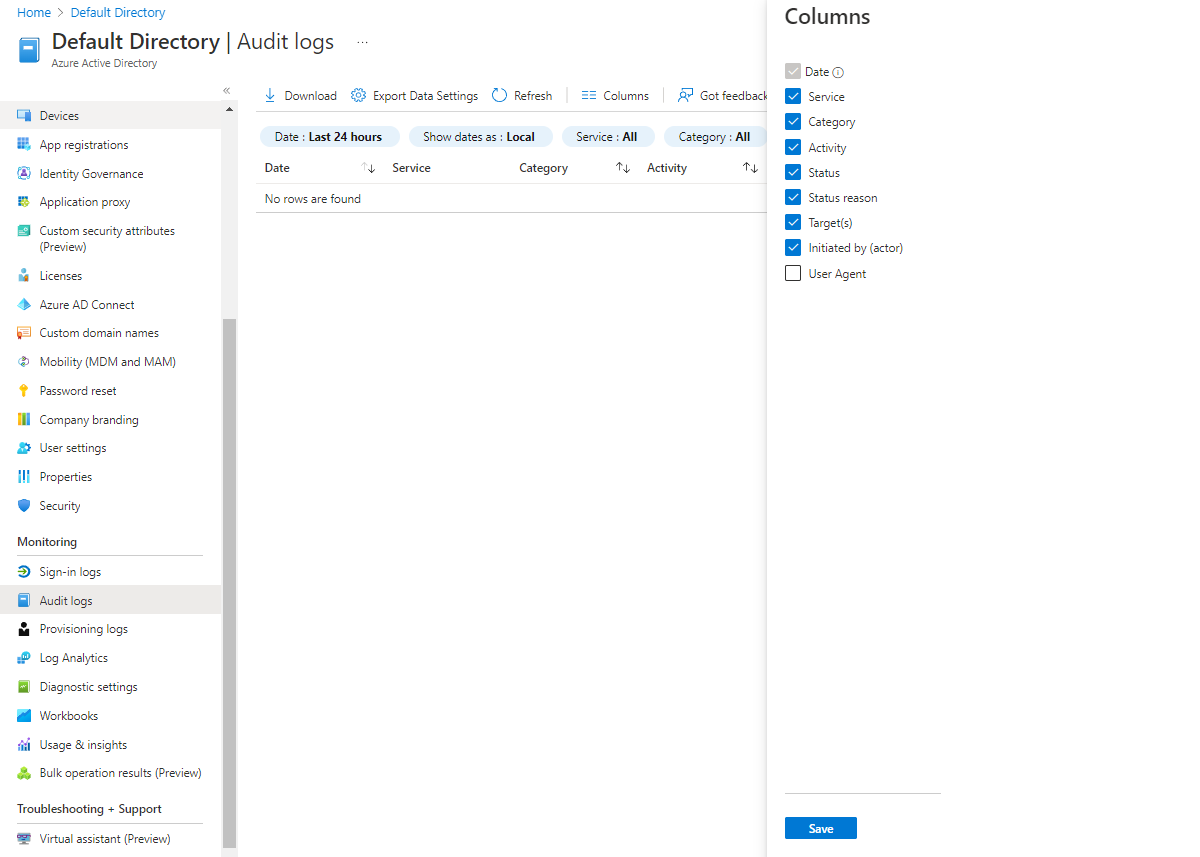Open Audit logs in the sidebar
The image size is (1200, 857).
(x=110, y=600)
